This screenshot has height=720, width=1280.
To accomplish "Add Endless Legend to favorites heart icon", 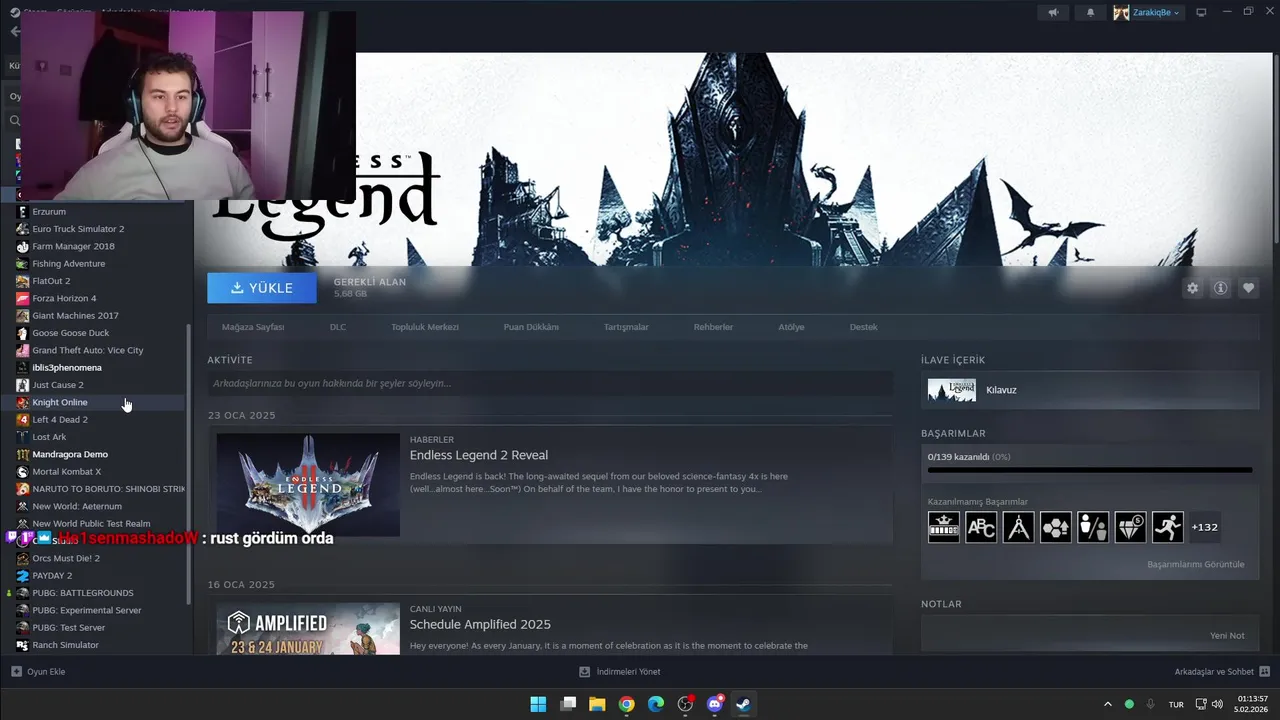I will coord(1248,288).
